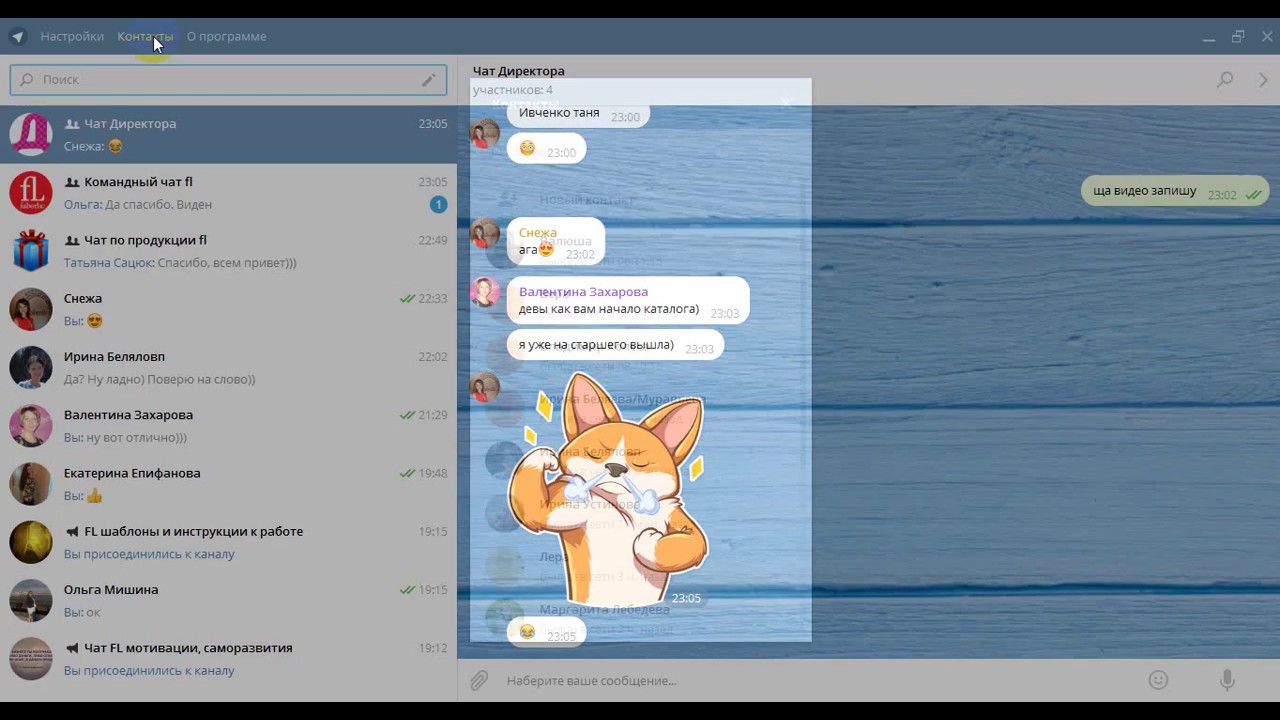Open the Чат по продукции fl conversation
The width and height of the screenshot is (1280, 720).
[x=228, y=251]
